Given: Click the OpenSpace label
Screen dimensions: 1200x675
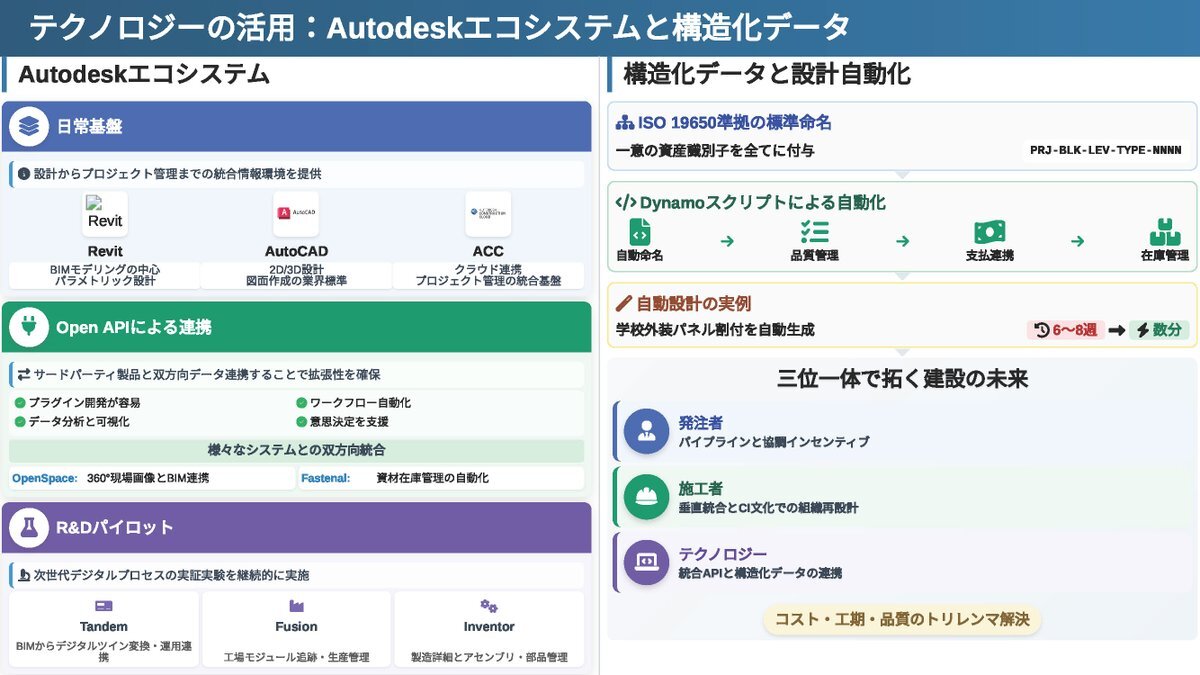Looking at the screenshot, I should click(x=45, y=478).
